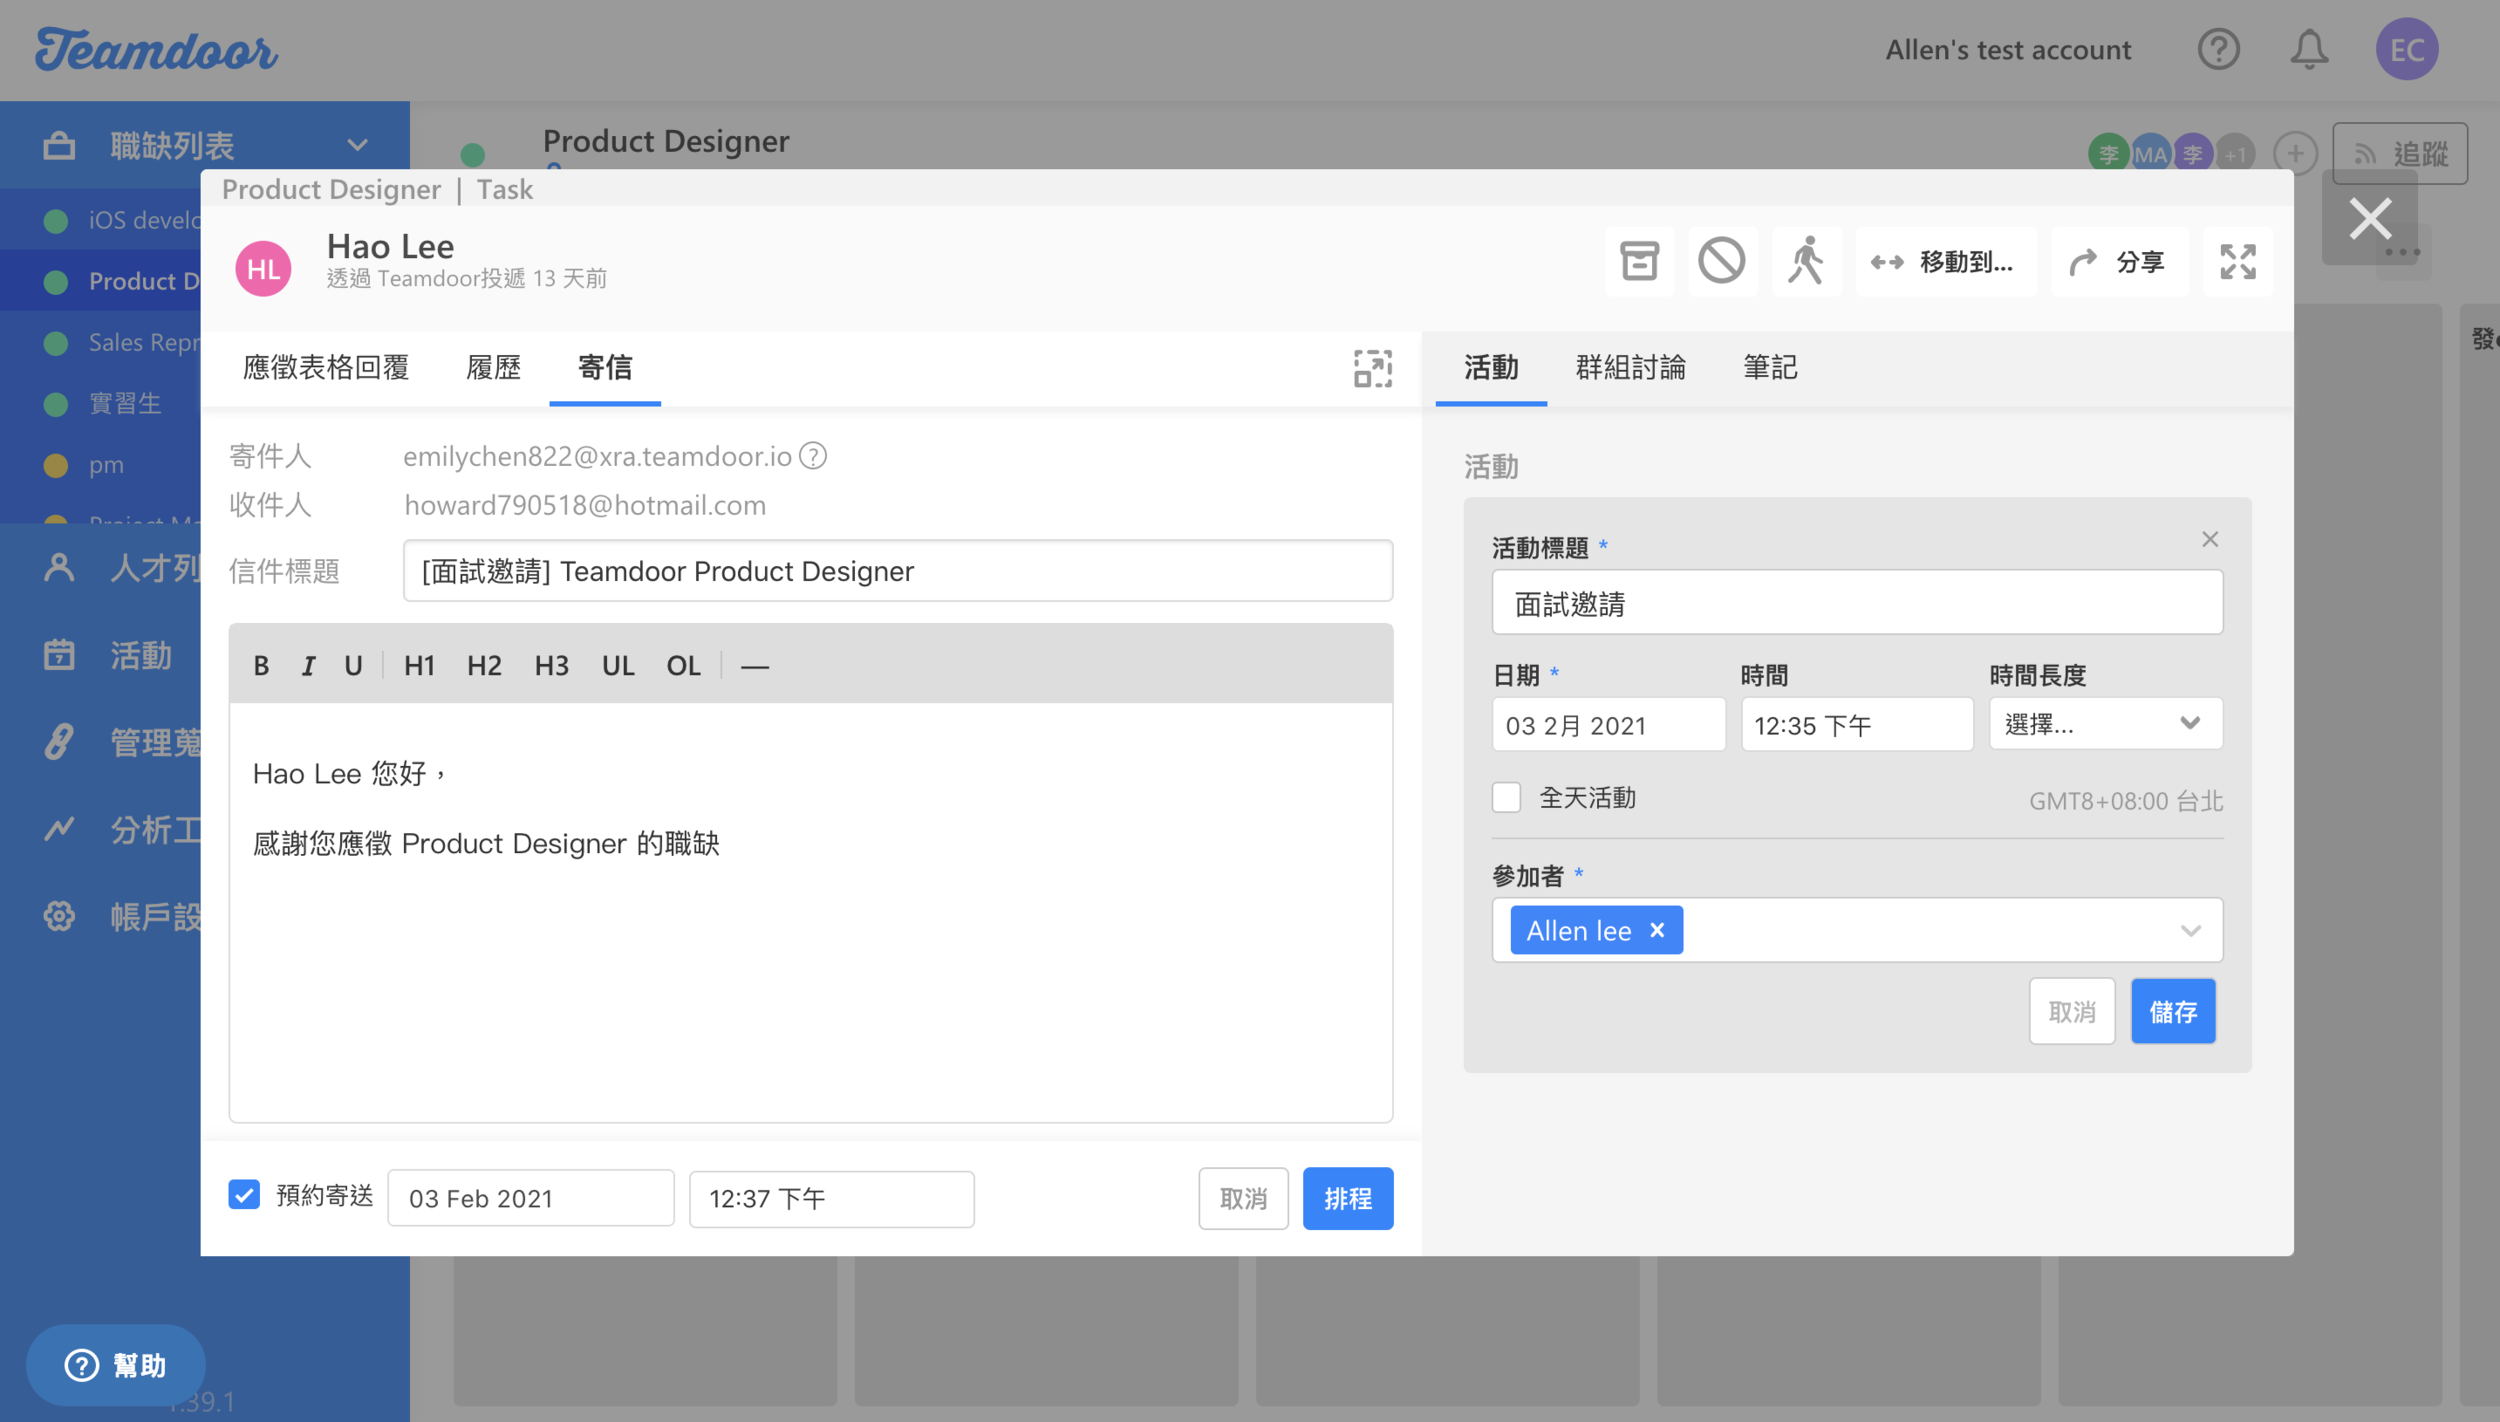
Task: Open the 移動到... move menu
Action: coord(1945,262)
